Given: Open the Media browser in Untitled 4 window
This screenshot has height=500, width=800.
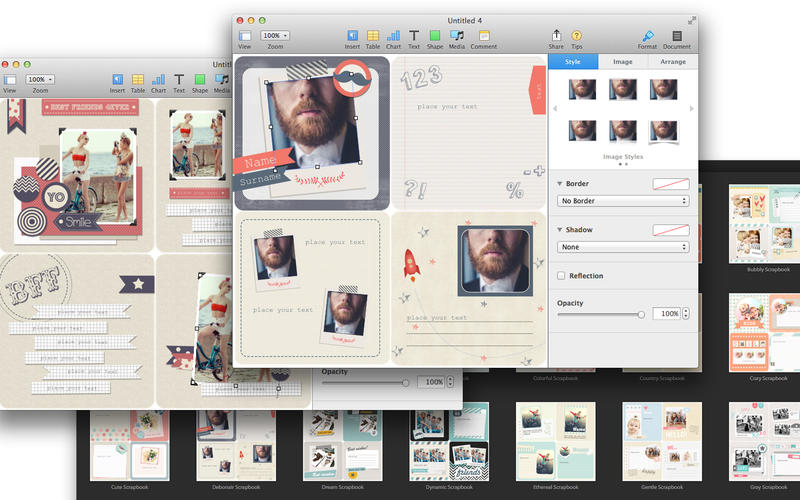Looking at the screenshot, I should (x=457, y=35).
